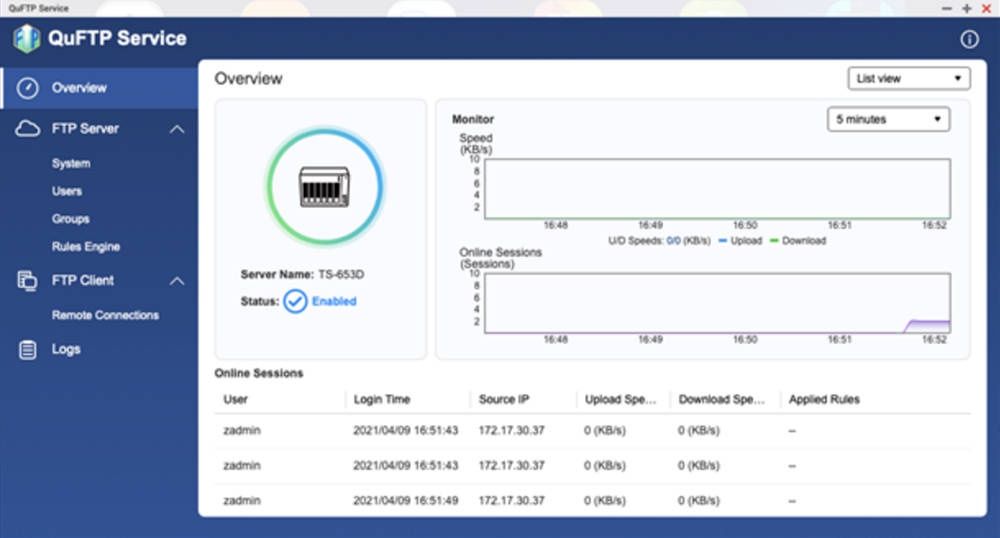Viewport: 1000px width, 538px height.
Task: Click Source IP in the 16:51:49 session row
Action: click(511, 501)
